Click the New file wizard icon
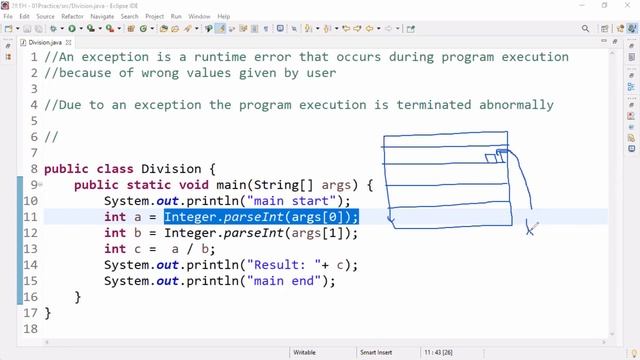 click(8, 29)
